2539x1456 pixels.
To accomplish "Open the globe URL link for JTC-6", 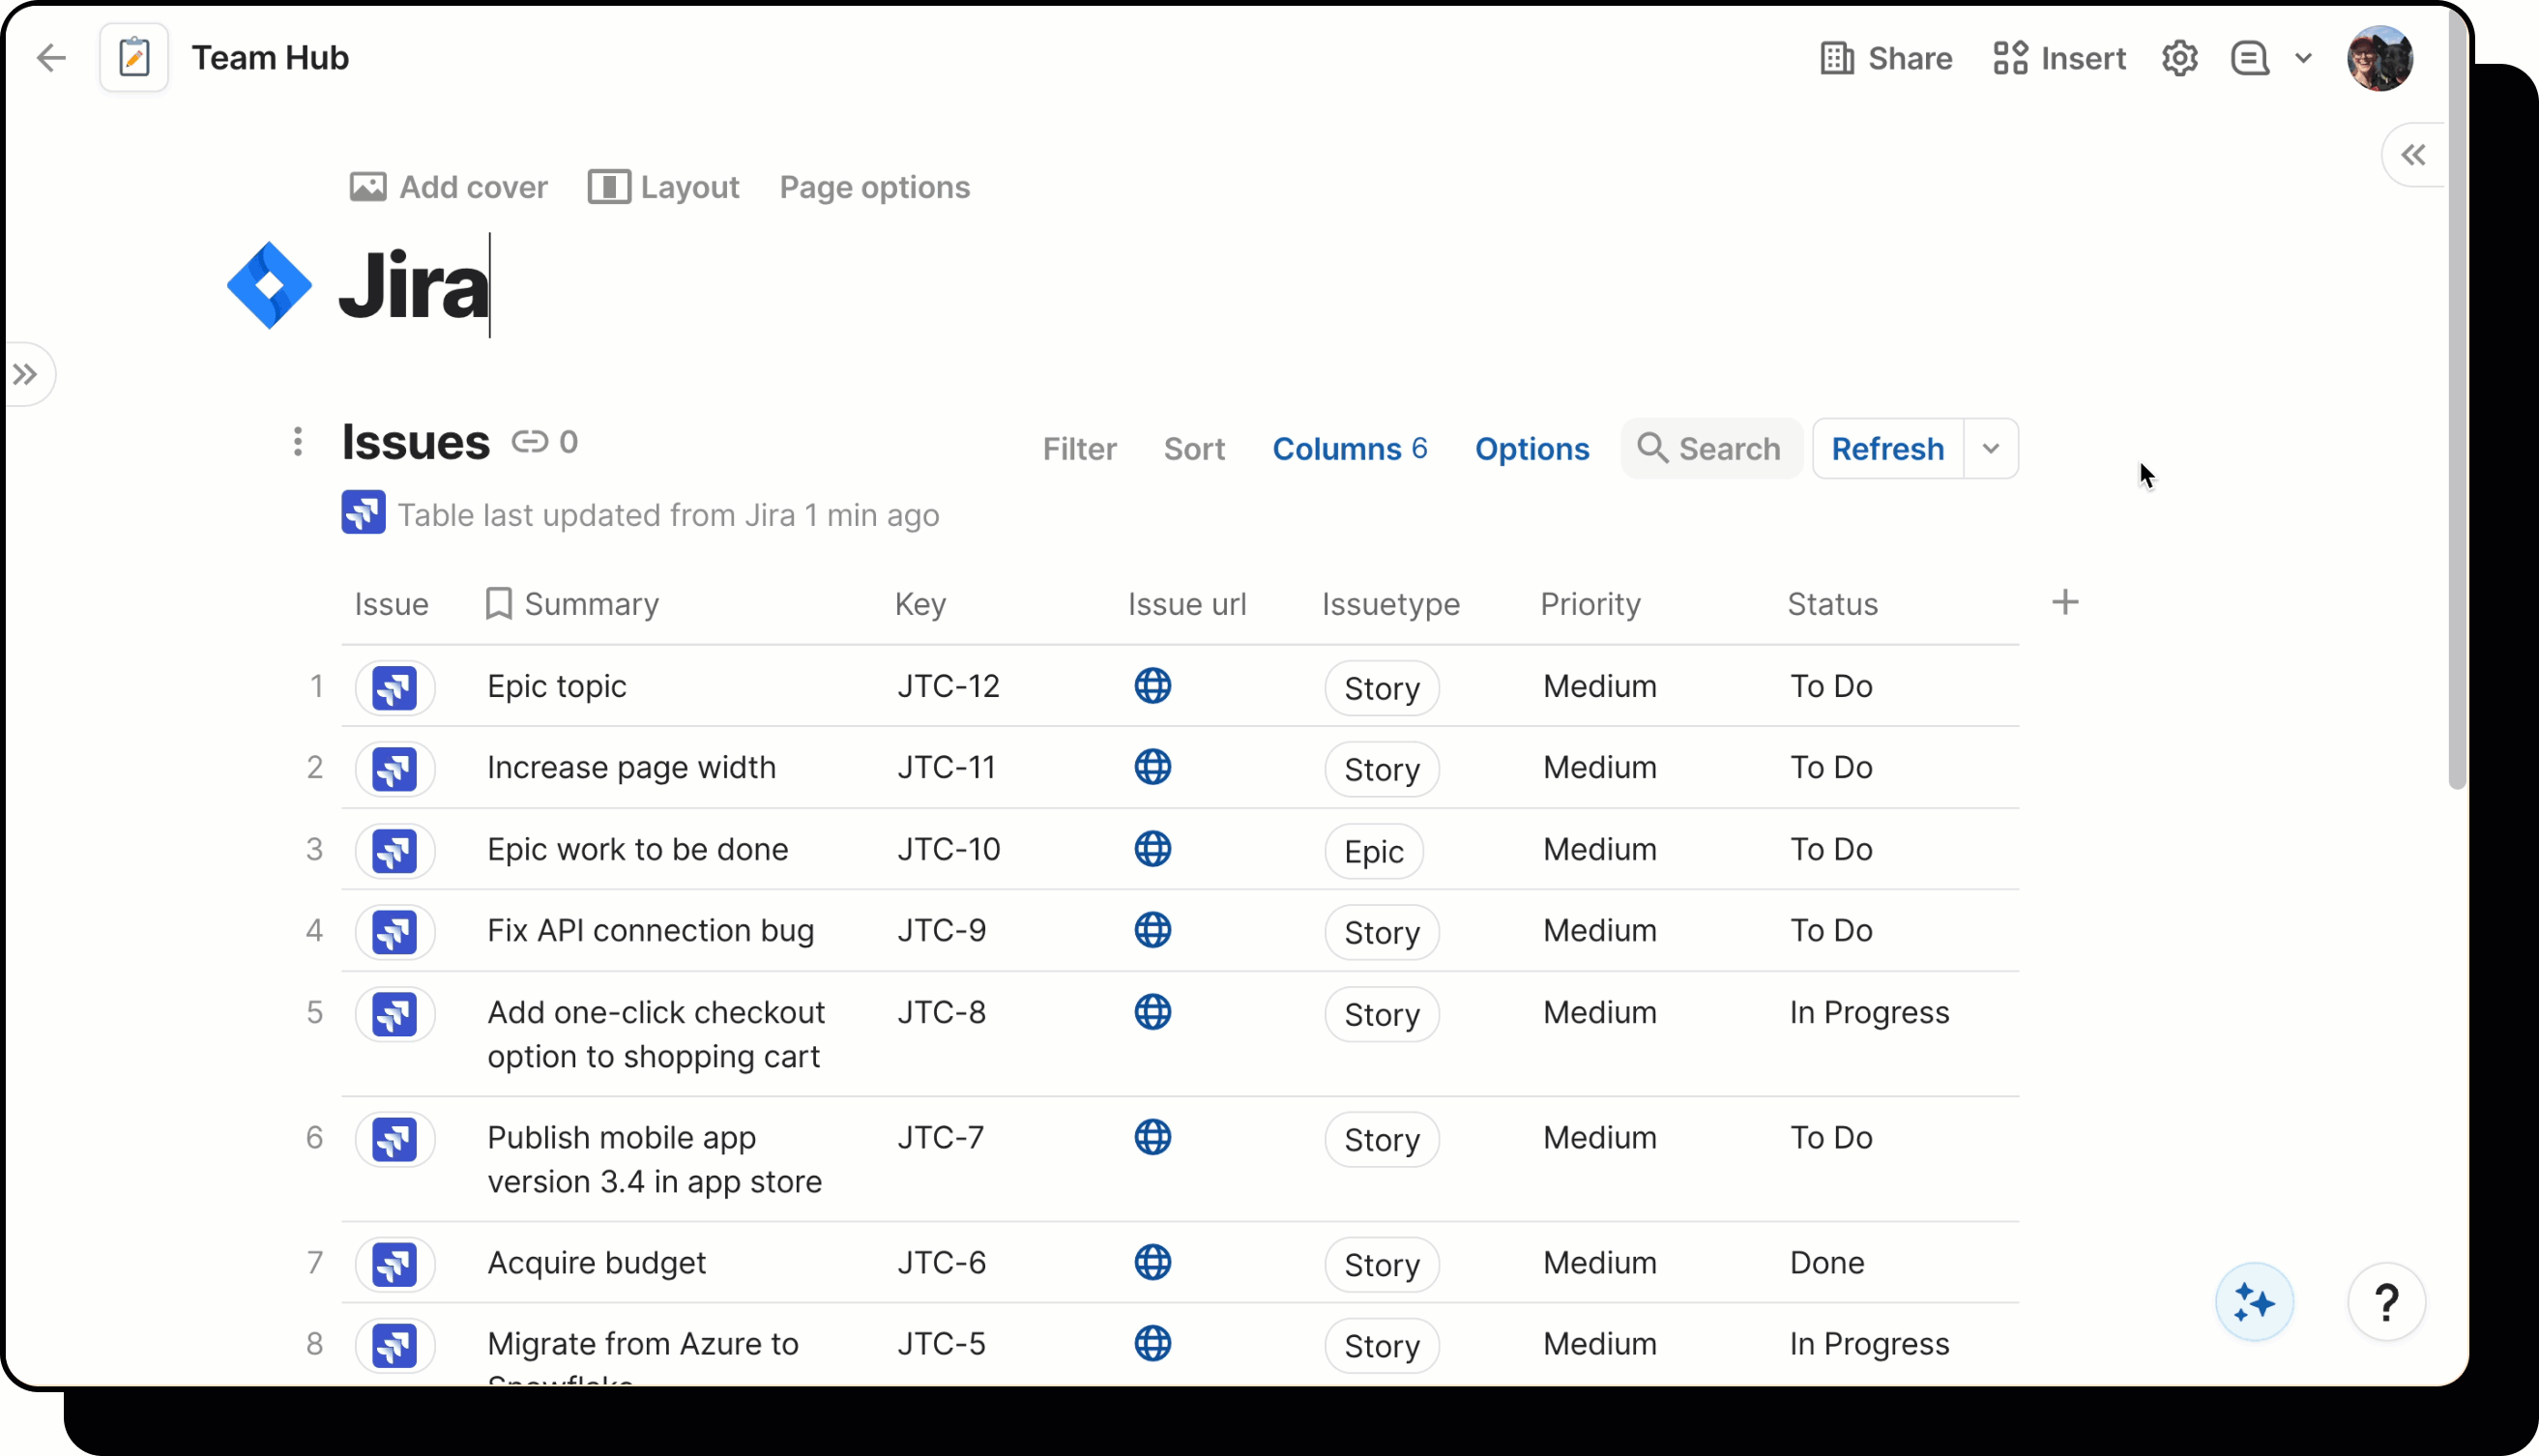I will tap(1152, 1262).
